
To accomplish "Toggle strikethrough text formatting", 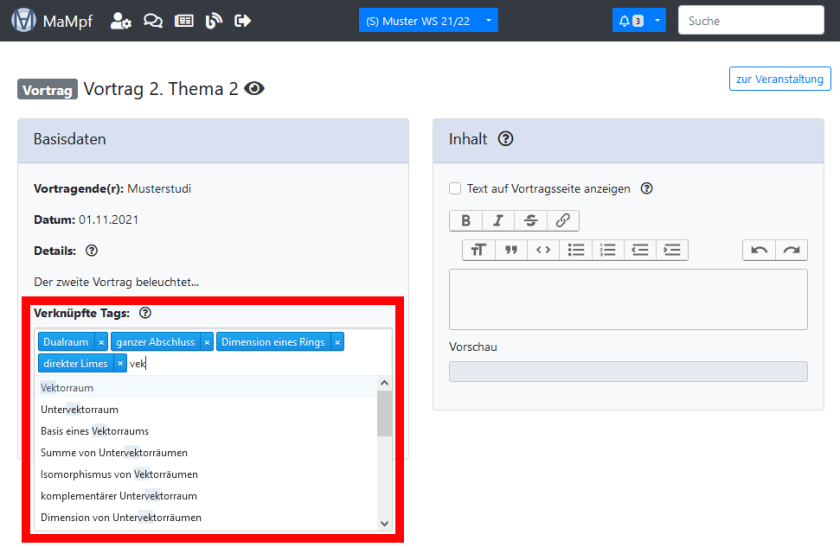I will point(530,221).
